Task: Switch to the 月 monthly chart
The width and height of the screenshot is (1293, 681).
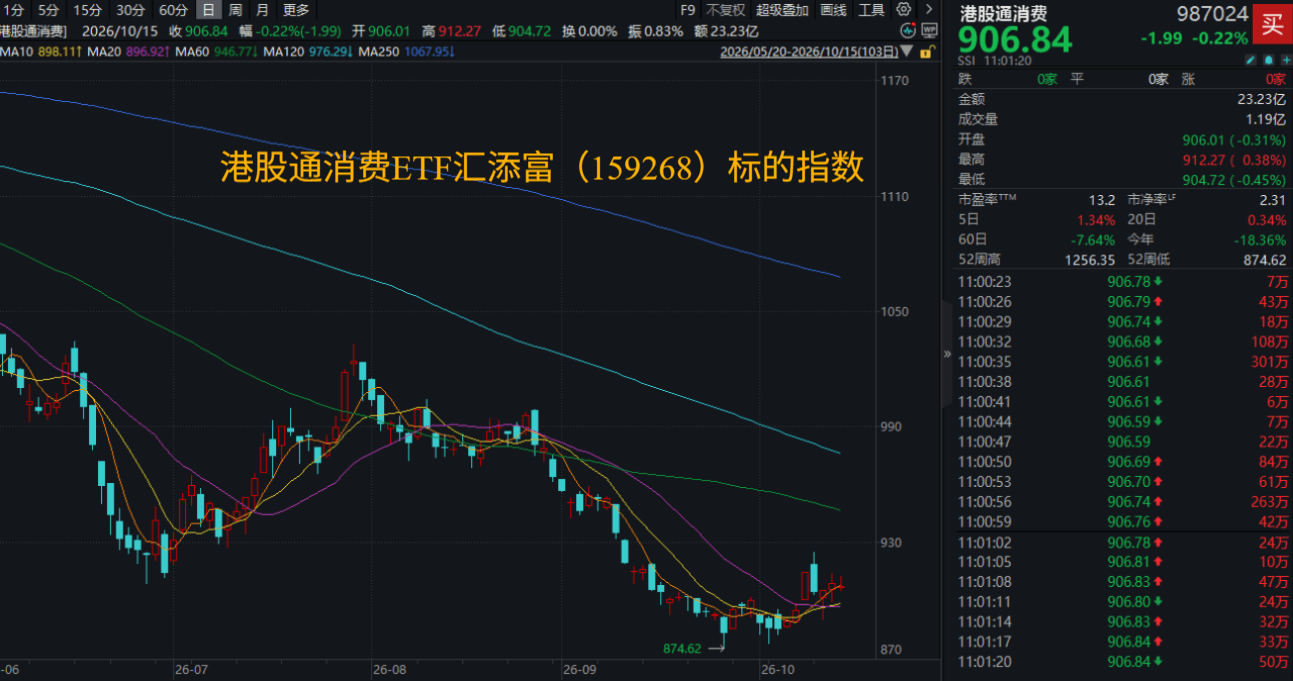Action: 262,10
